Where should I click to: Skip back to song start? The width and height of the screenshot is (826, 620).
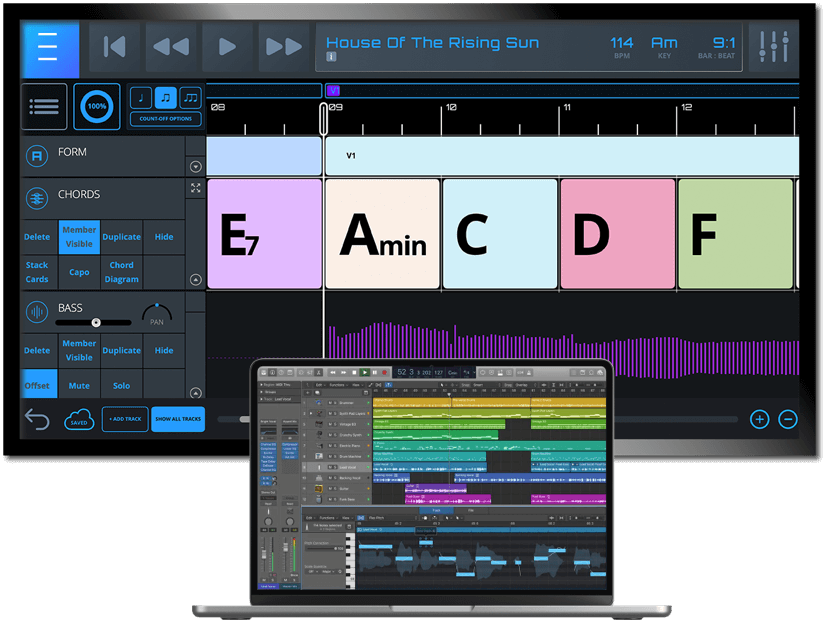tap(115, 47)
